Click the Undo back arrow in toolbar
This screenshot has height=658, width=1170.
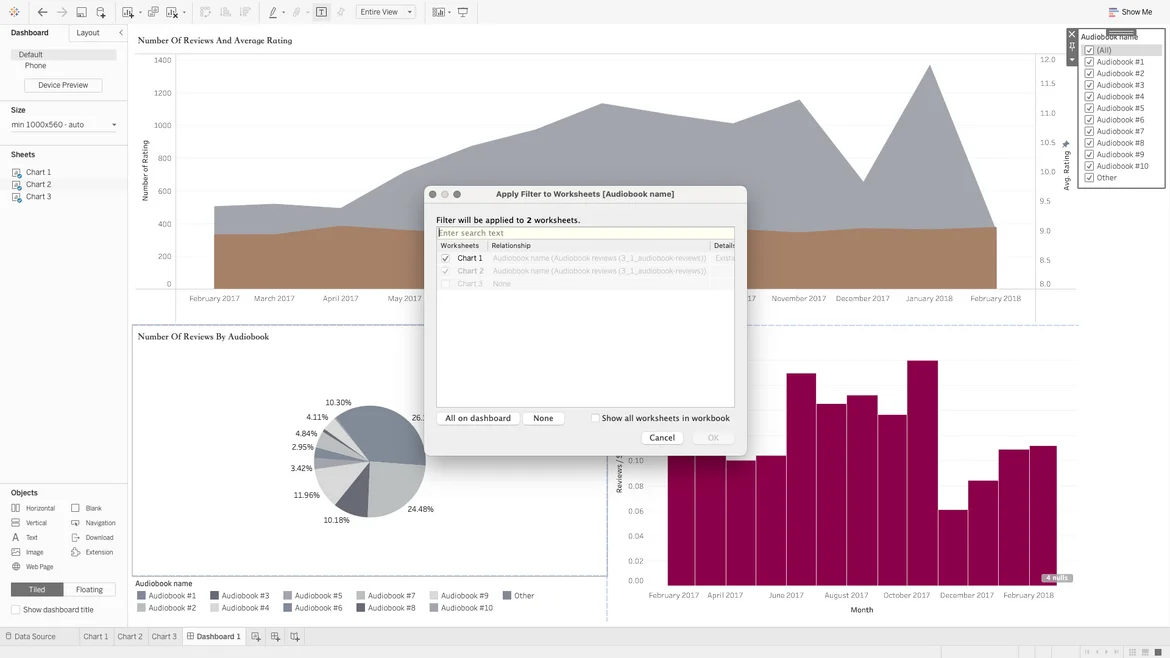pos(42,12)
